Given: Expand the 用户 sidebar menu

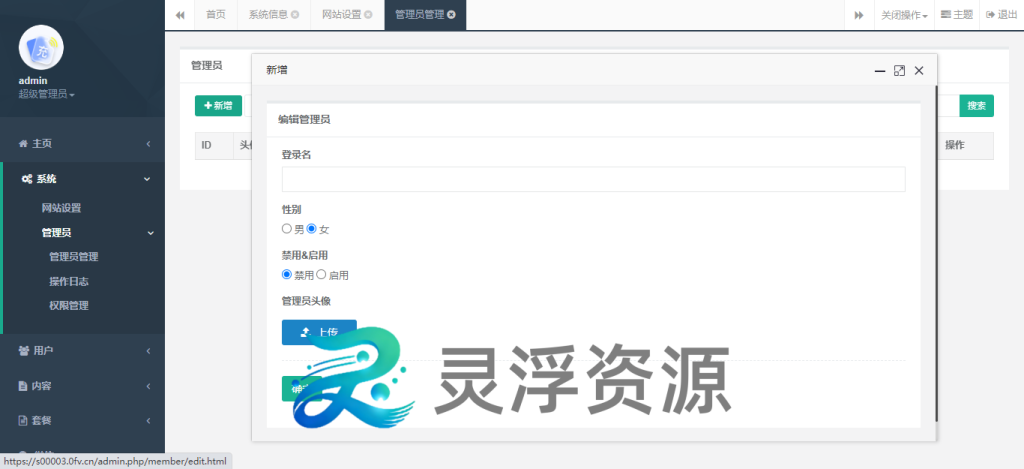Looking at the screenshot, I should click(x=82, y=351).
